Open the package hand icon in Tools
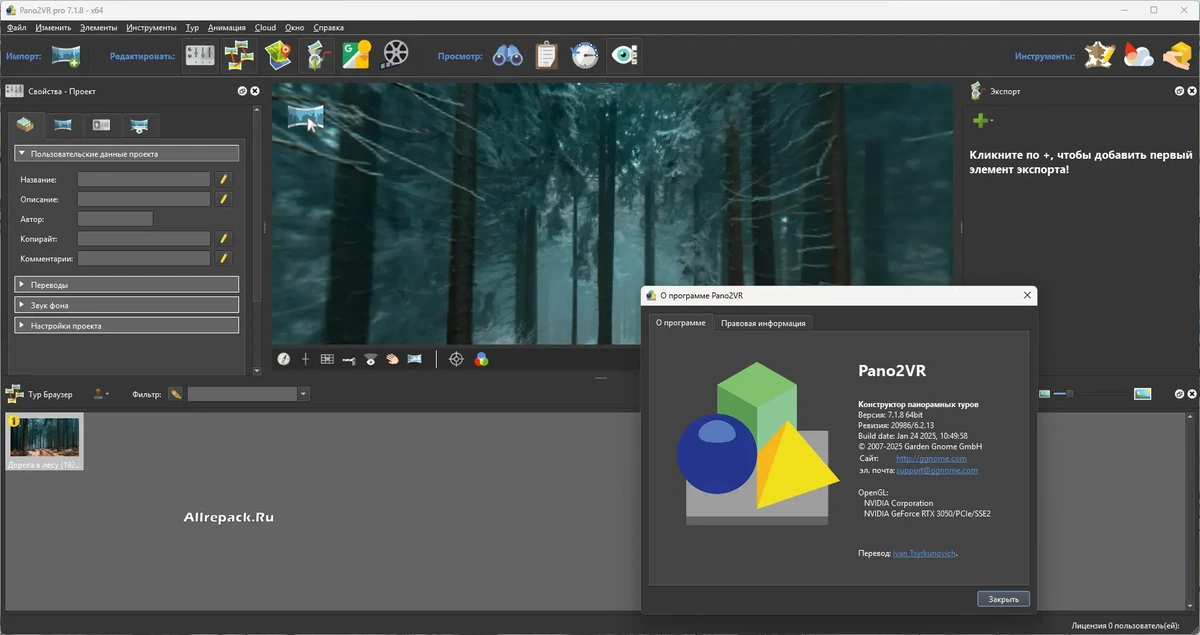Screen dimensions: 1200x635 click(x=1177, y=55)
